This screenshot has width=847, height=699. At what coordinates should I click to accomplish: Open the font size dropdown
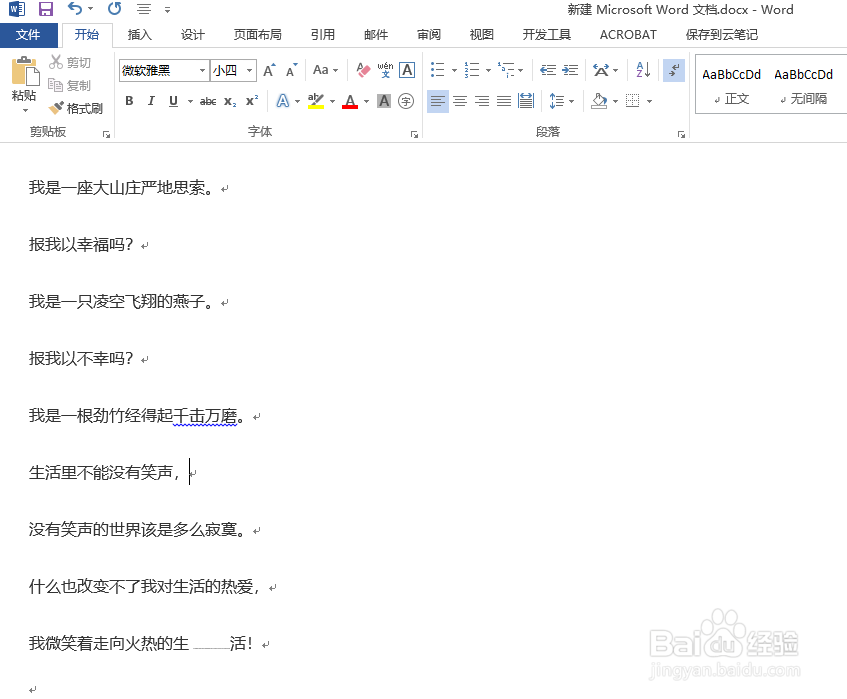[x=247, y=70]
